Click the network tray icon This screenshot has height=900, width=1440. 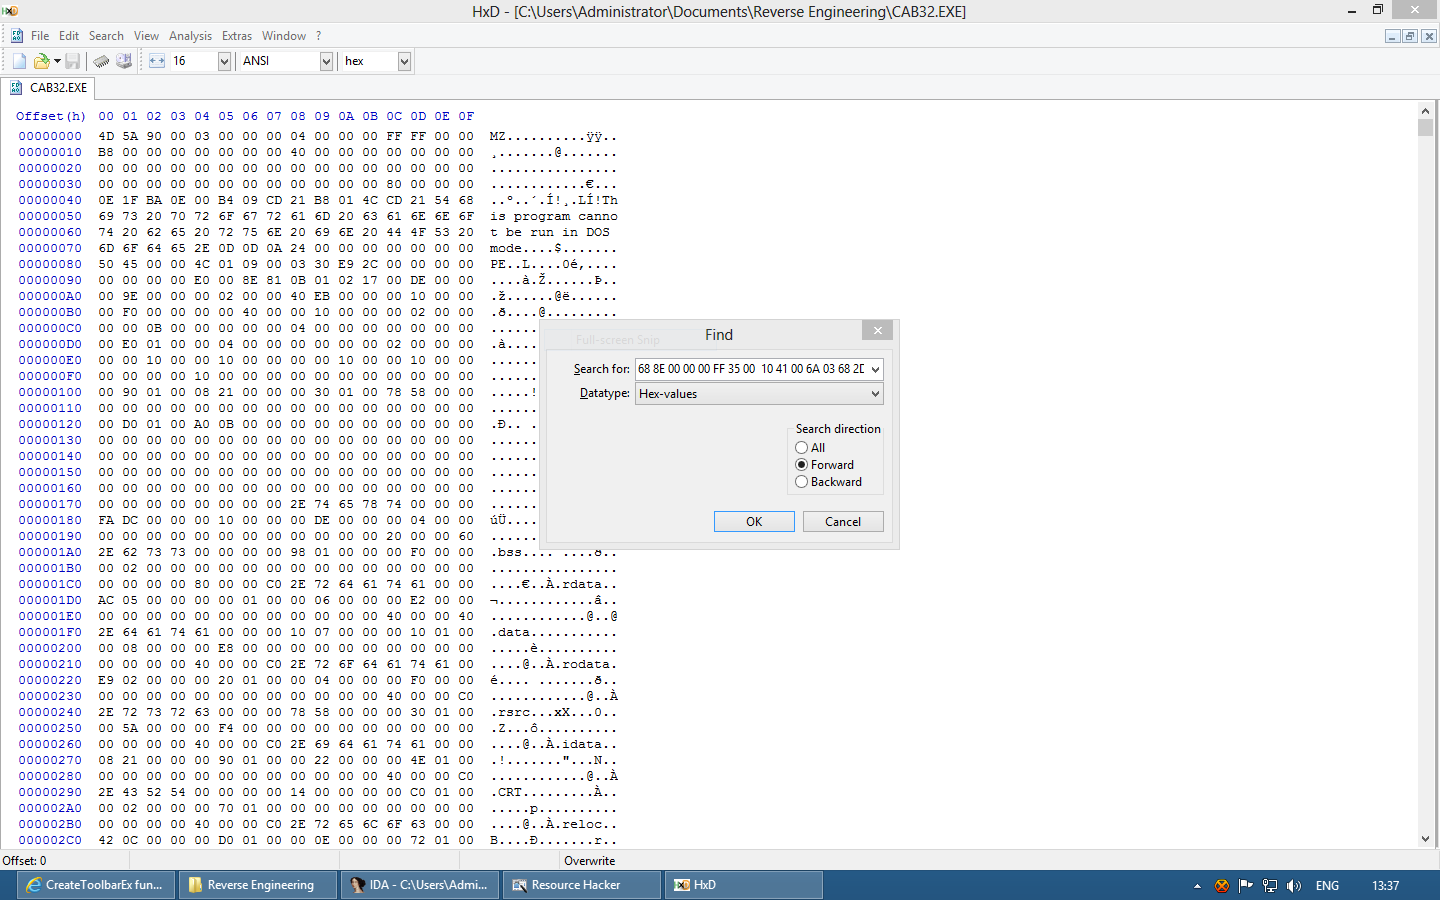1270,886
